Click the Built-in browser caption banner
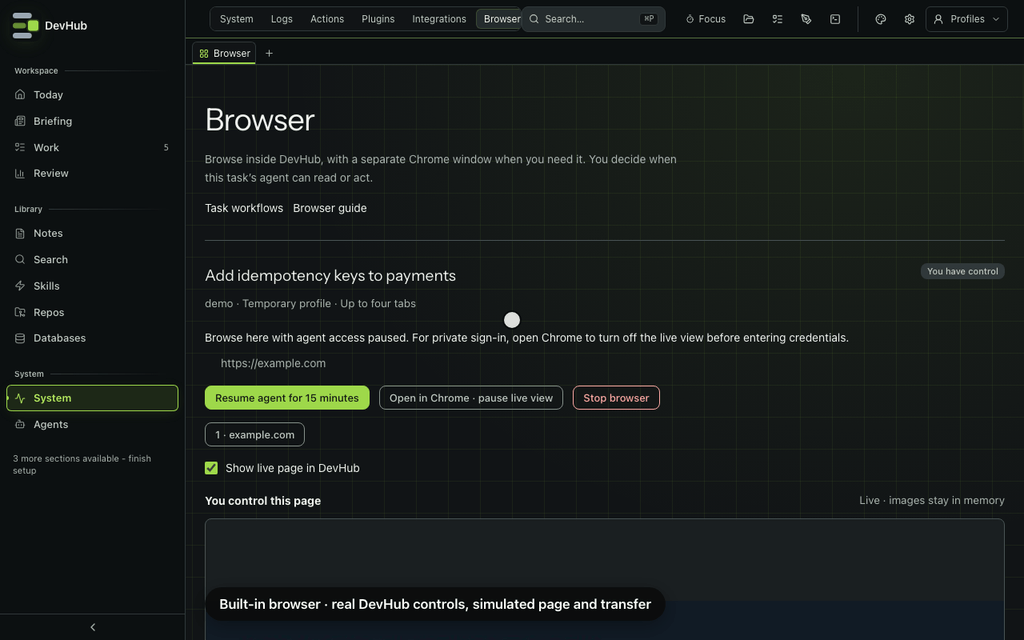 [435, 604]
